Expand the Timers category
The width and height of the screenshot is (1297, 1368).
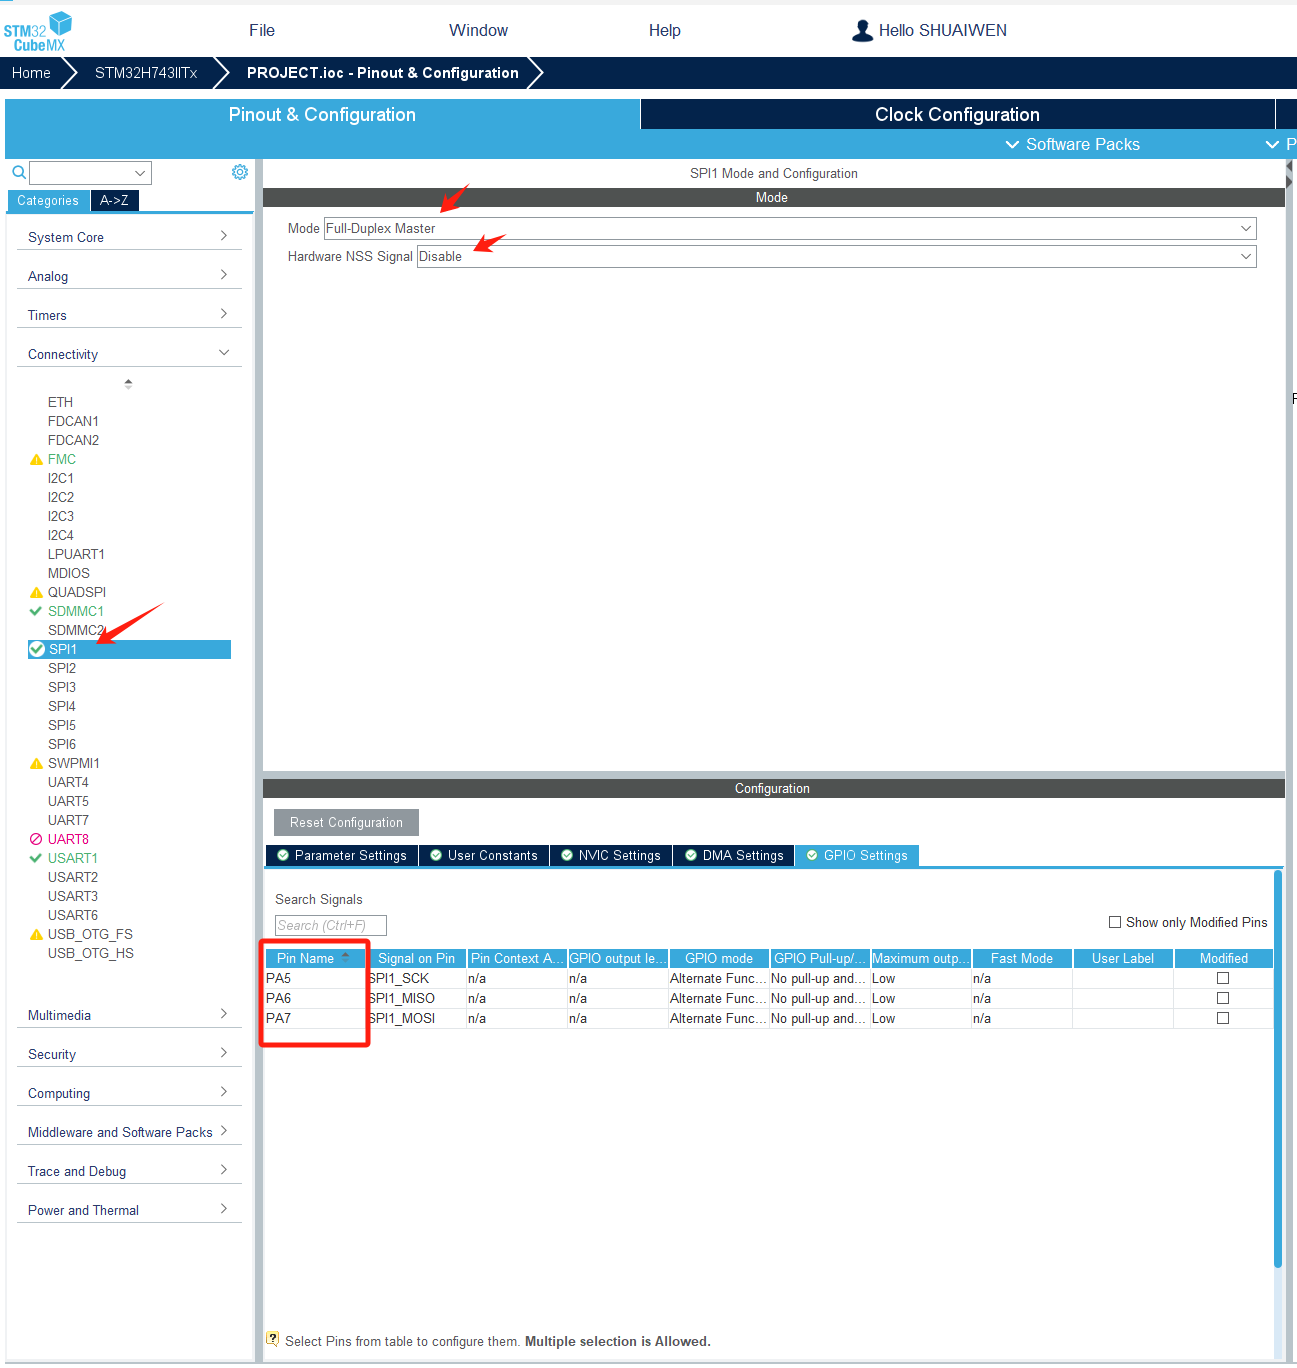129,315
